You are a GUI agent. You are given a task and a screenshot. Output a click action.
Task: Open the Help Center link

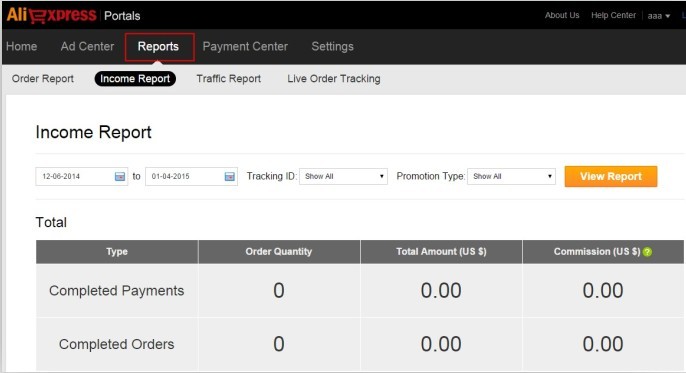[x=613, y=15]
